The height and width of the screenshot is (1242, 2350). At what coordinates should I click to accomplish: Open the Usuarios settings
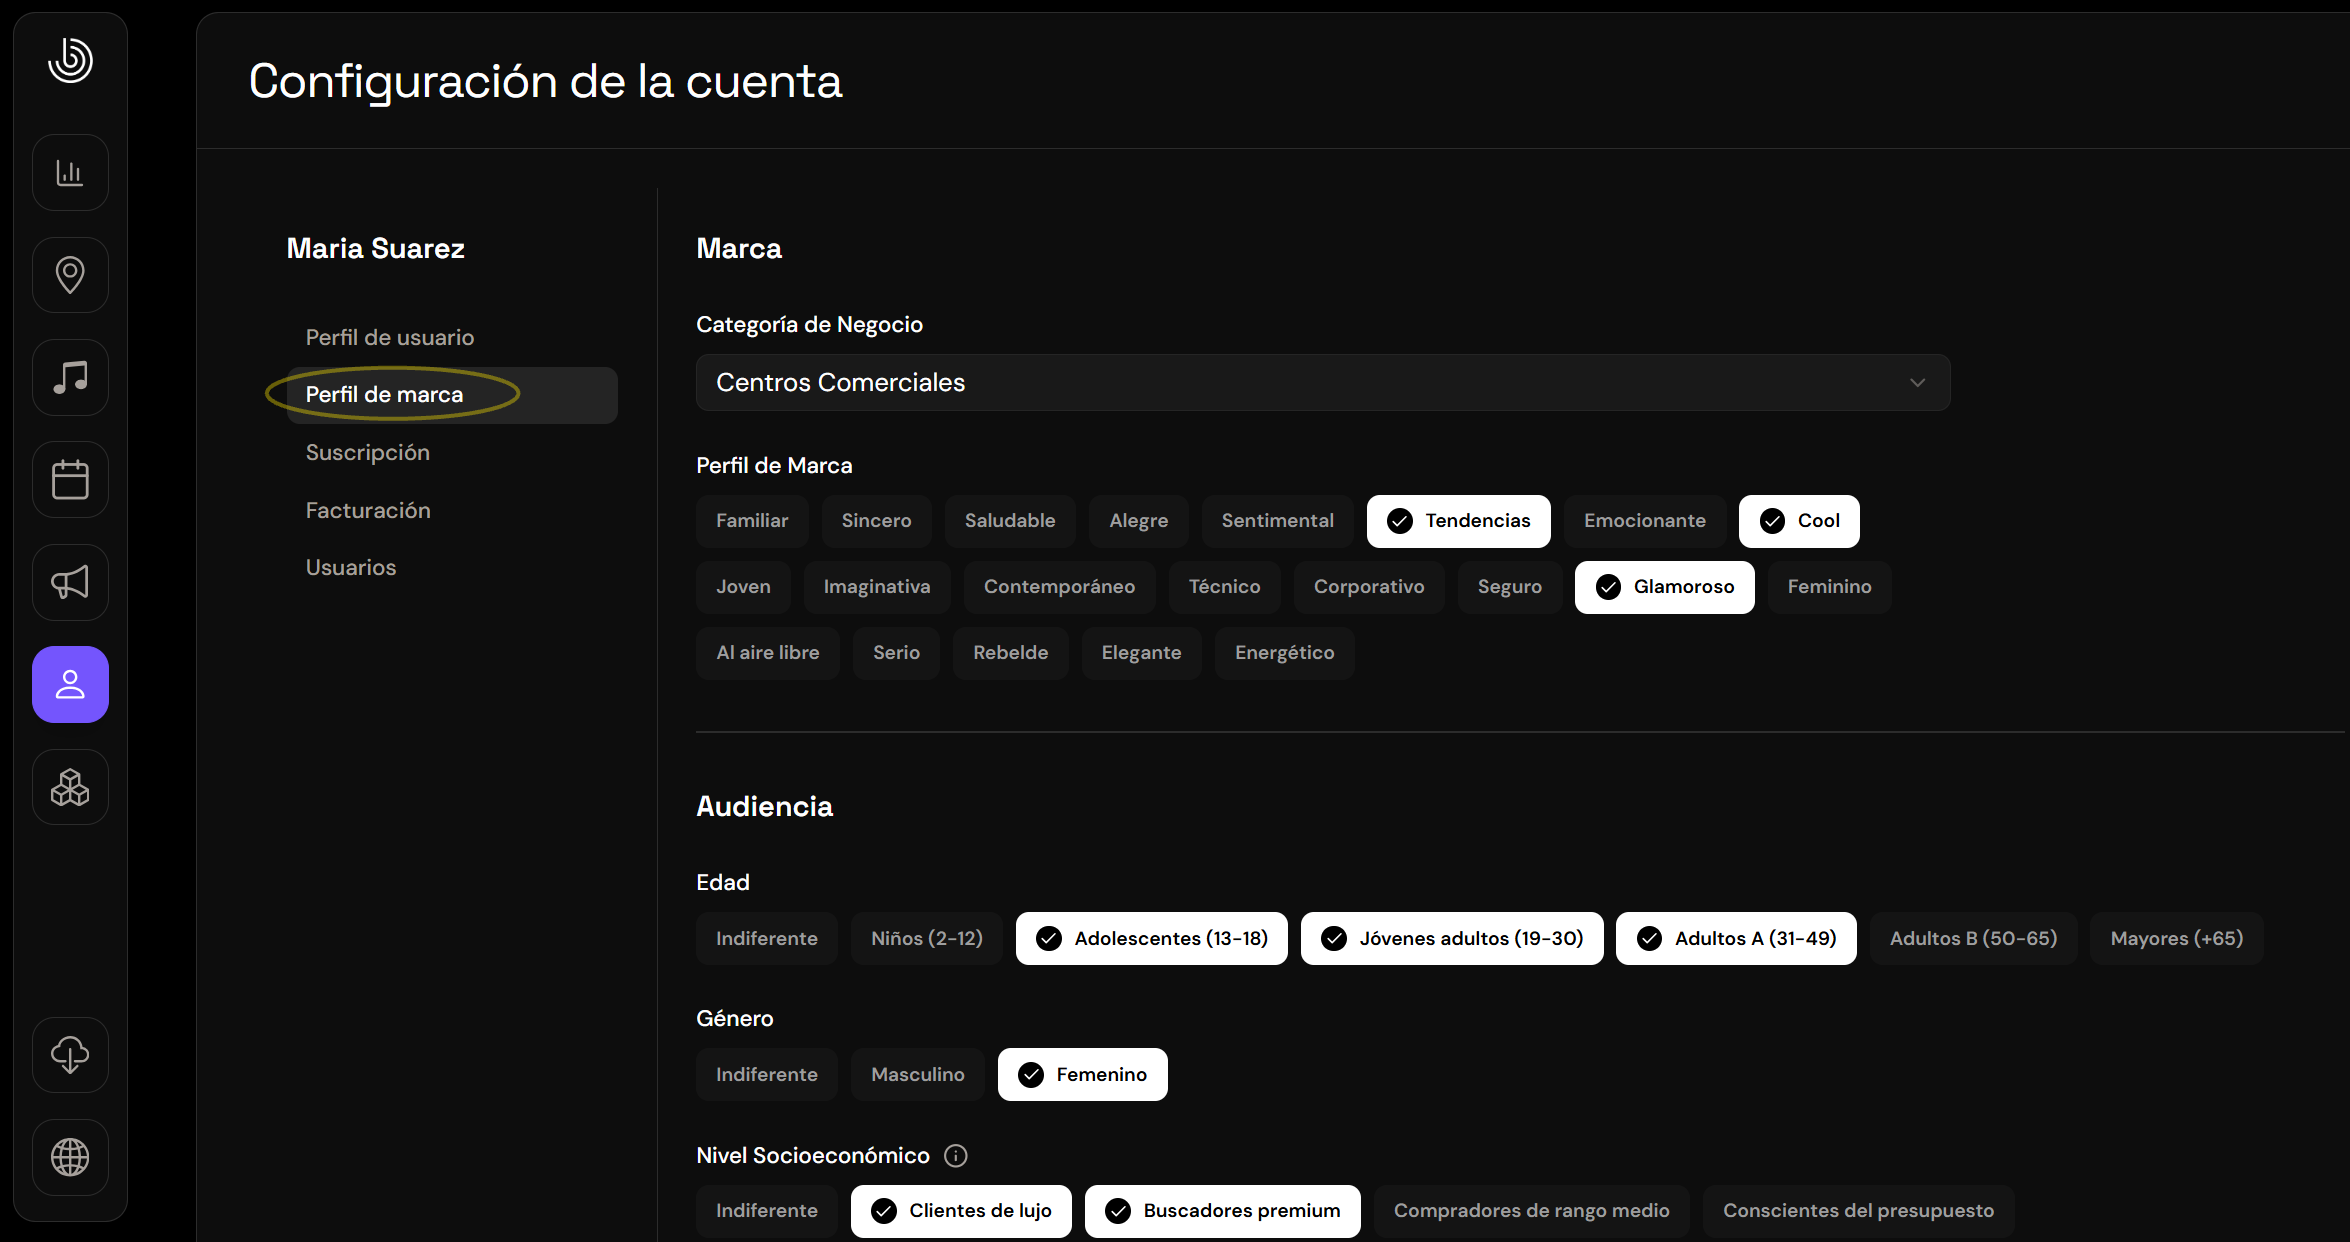(x=351, y=568)
